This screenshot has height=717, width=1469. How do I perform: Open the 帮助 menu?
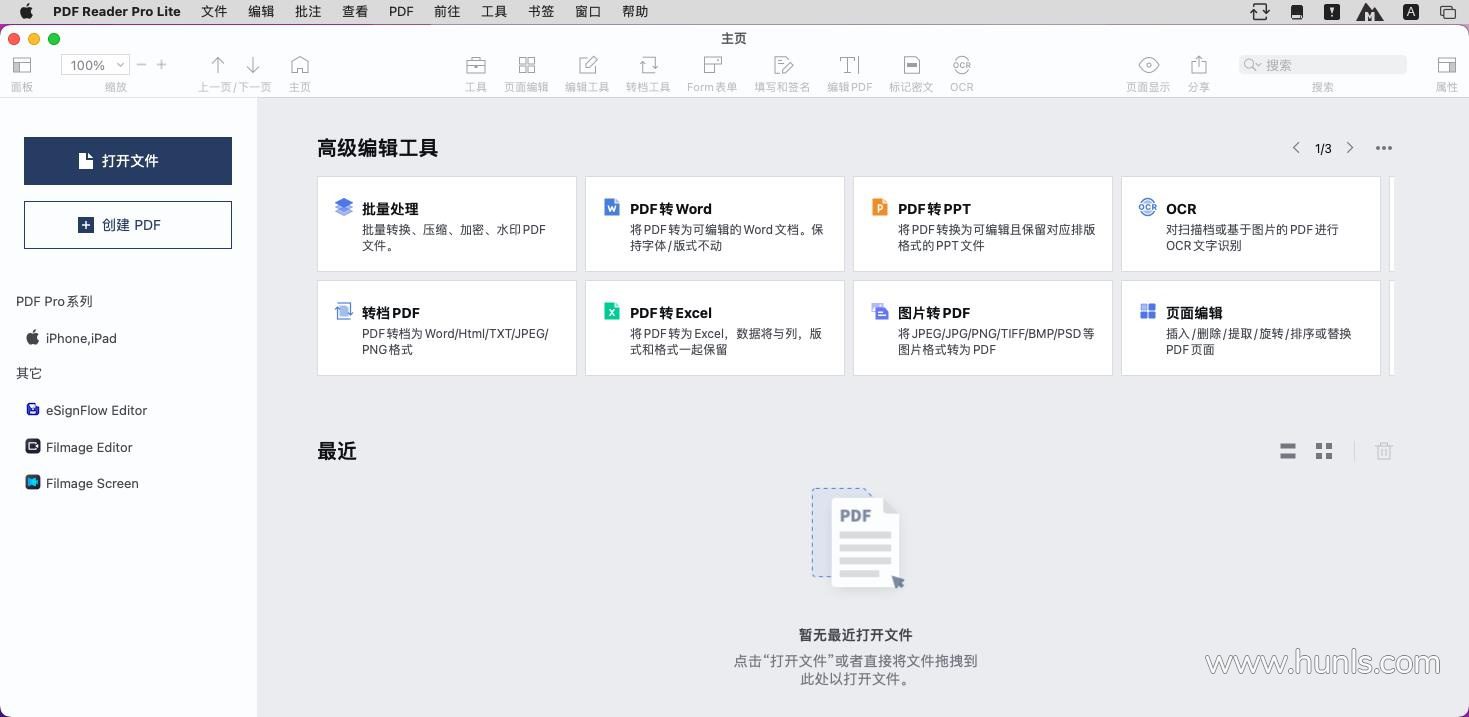[635, 12]
